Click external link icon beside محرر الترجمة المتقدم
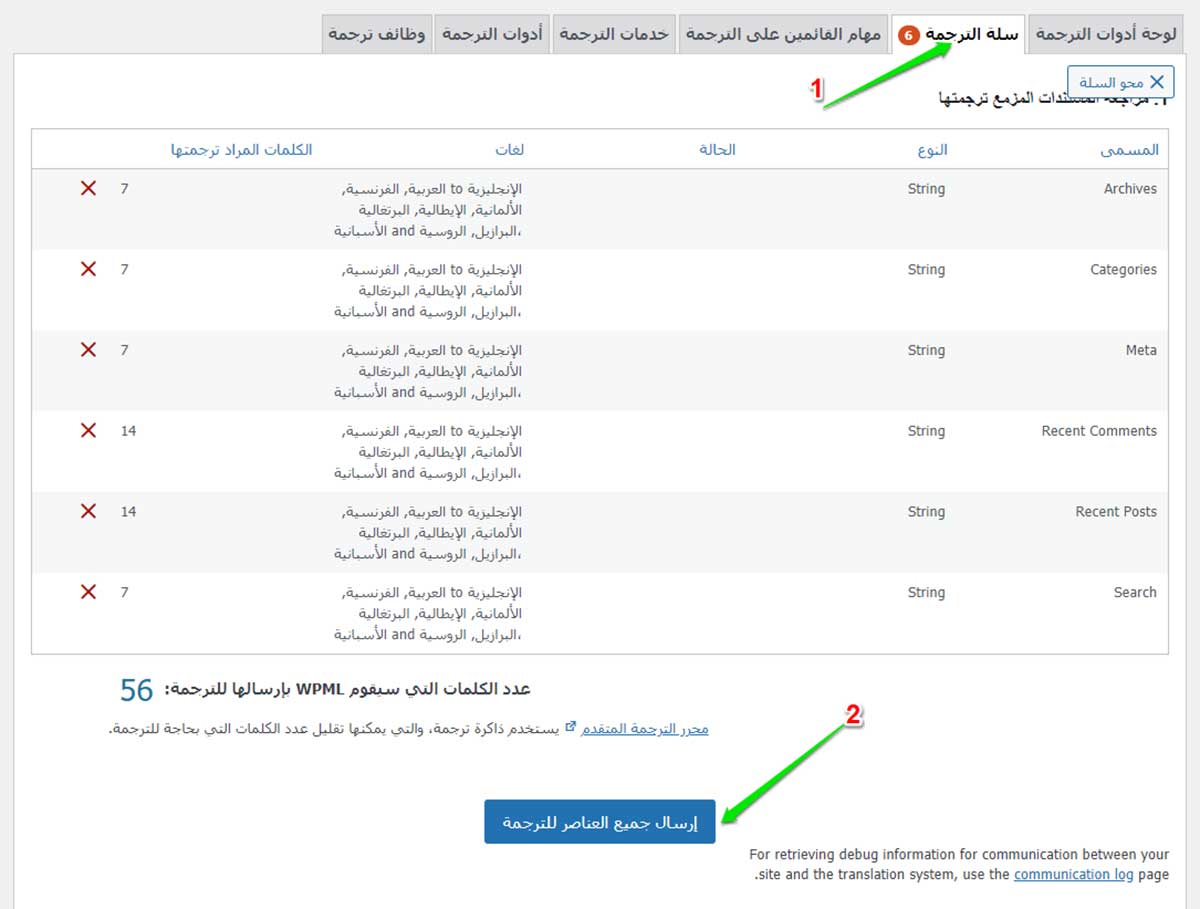The image size is (1200, 909). point(570,727)
